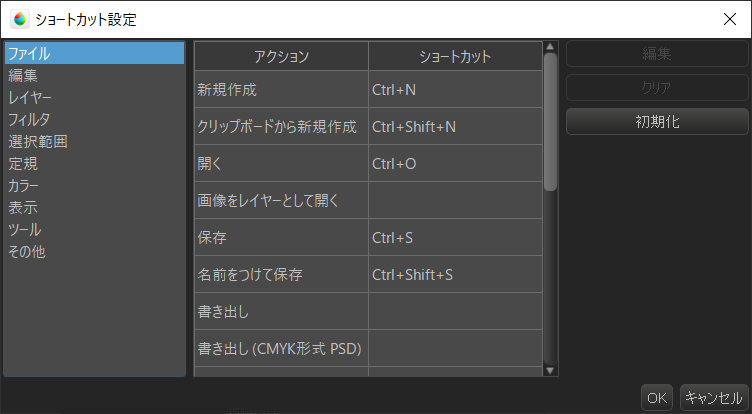The height and width of the screenshot is (414, 752).
Task: Select クリップボードから新規作成 action
Action: [x=281, y=126]
